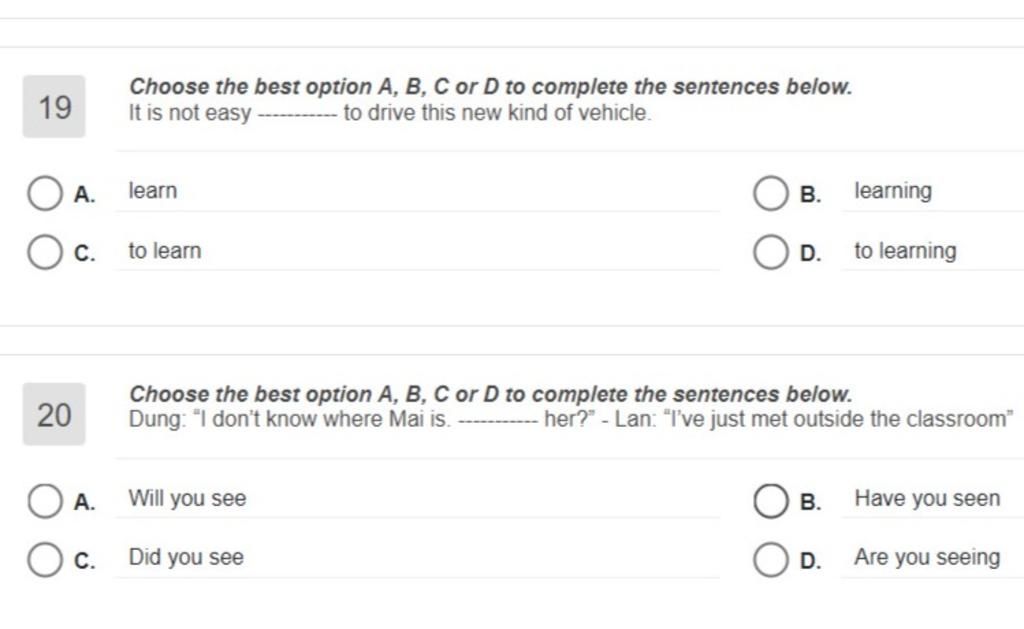The height and width of the screenshot is (629, 1024).
Task: Click the question number 20 badge
Action: (54, 414)
